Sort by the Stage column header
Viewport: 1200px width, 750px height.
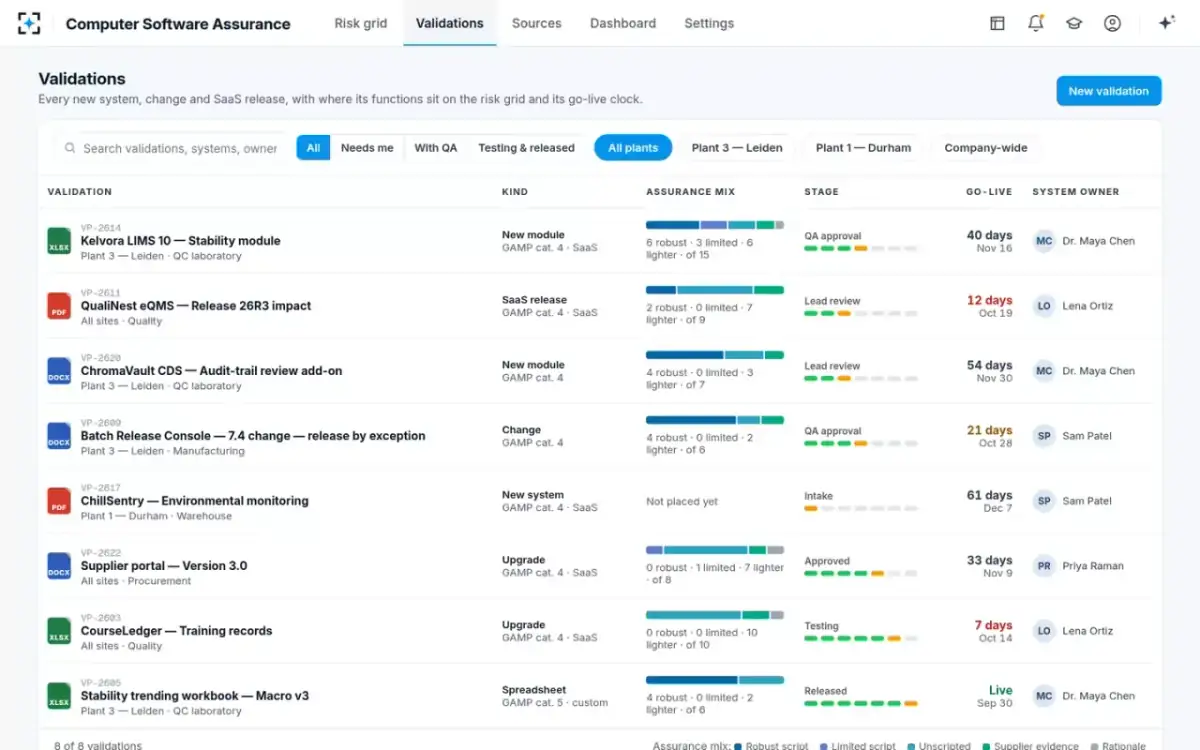[x=822, y=192]
